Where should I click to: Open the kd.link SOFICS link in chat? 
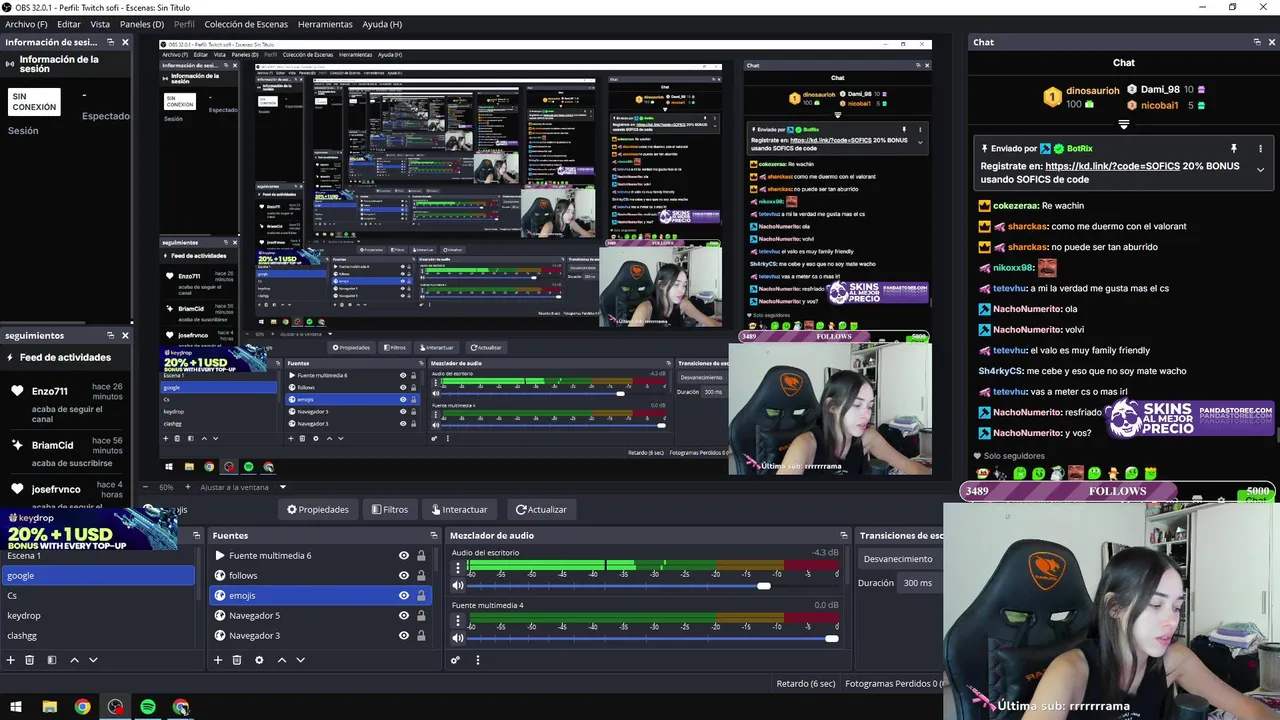click(1112, 166)
